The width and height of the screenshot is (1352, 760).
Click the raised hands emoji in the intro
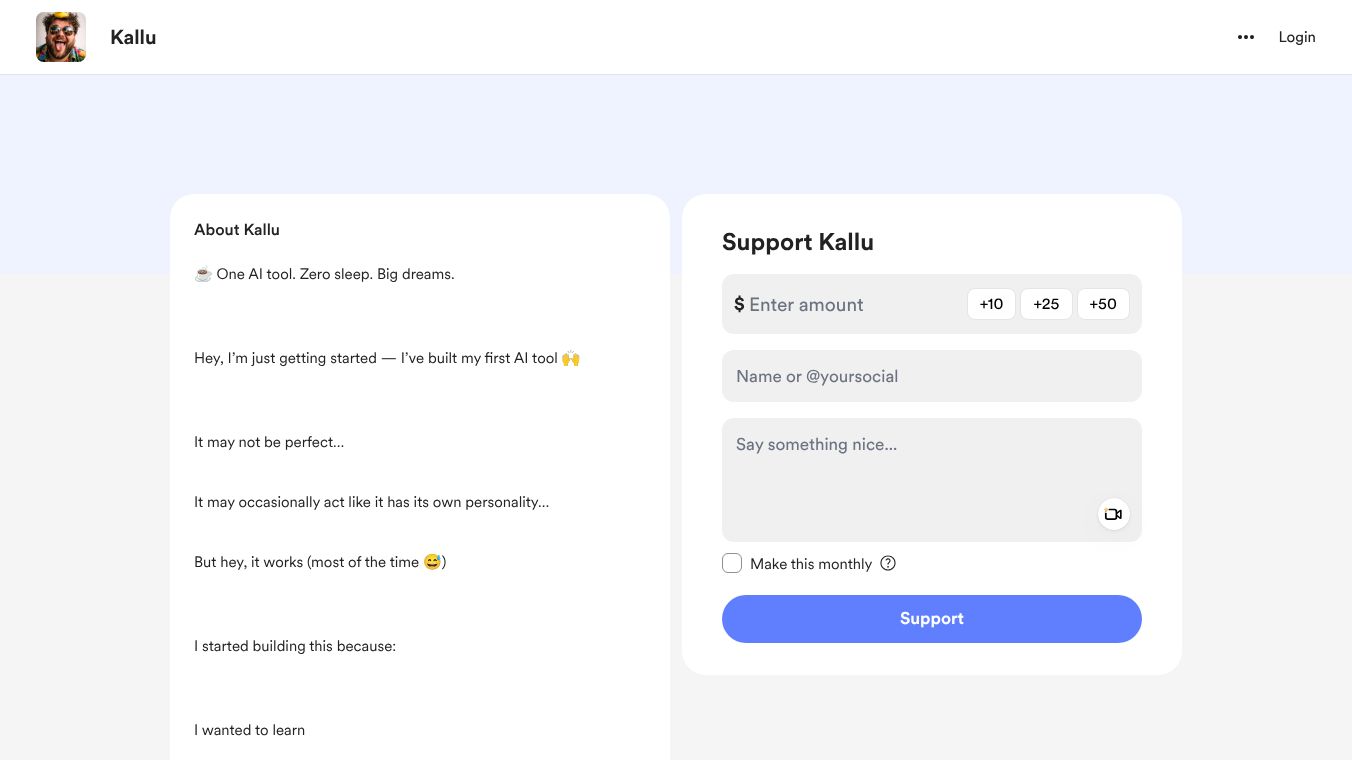tap(570, 357)
